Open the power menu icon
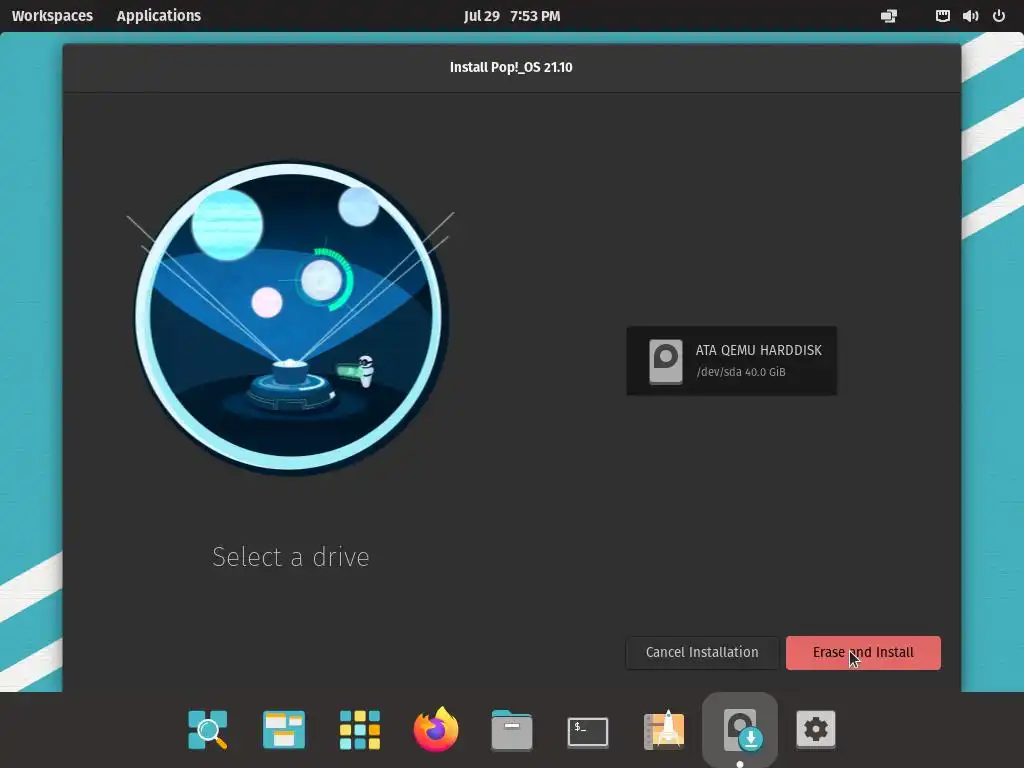1024x768 pixels. click(x=999, y=16)
